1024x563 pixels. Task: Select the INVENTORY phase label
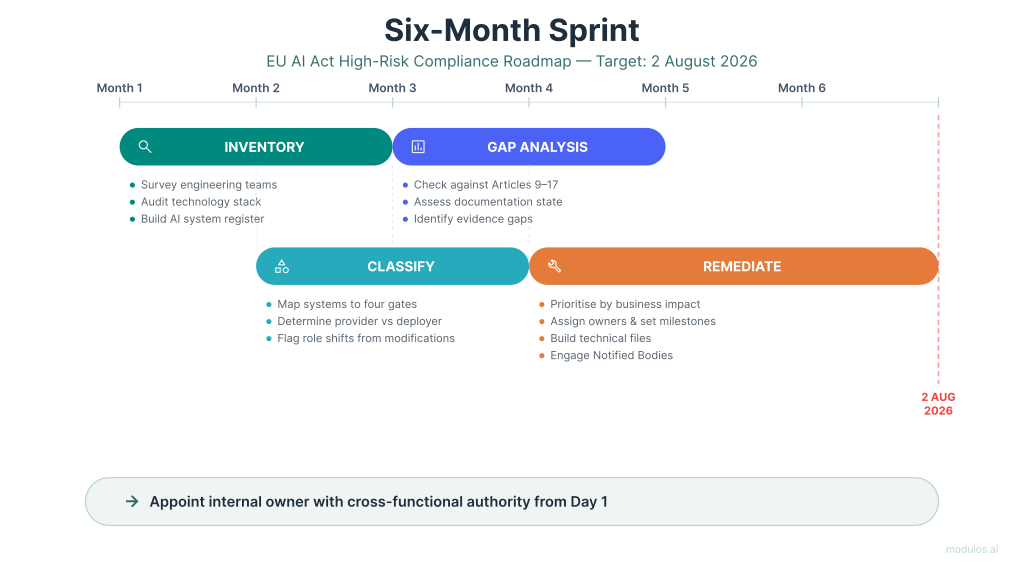264,147
